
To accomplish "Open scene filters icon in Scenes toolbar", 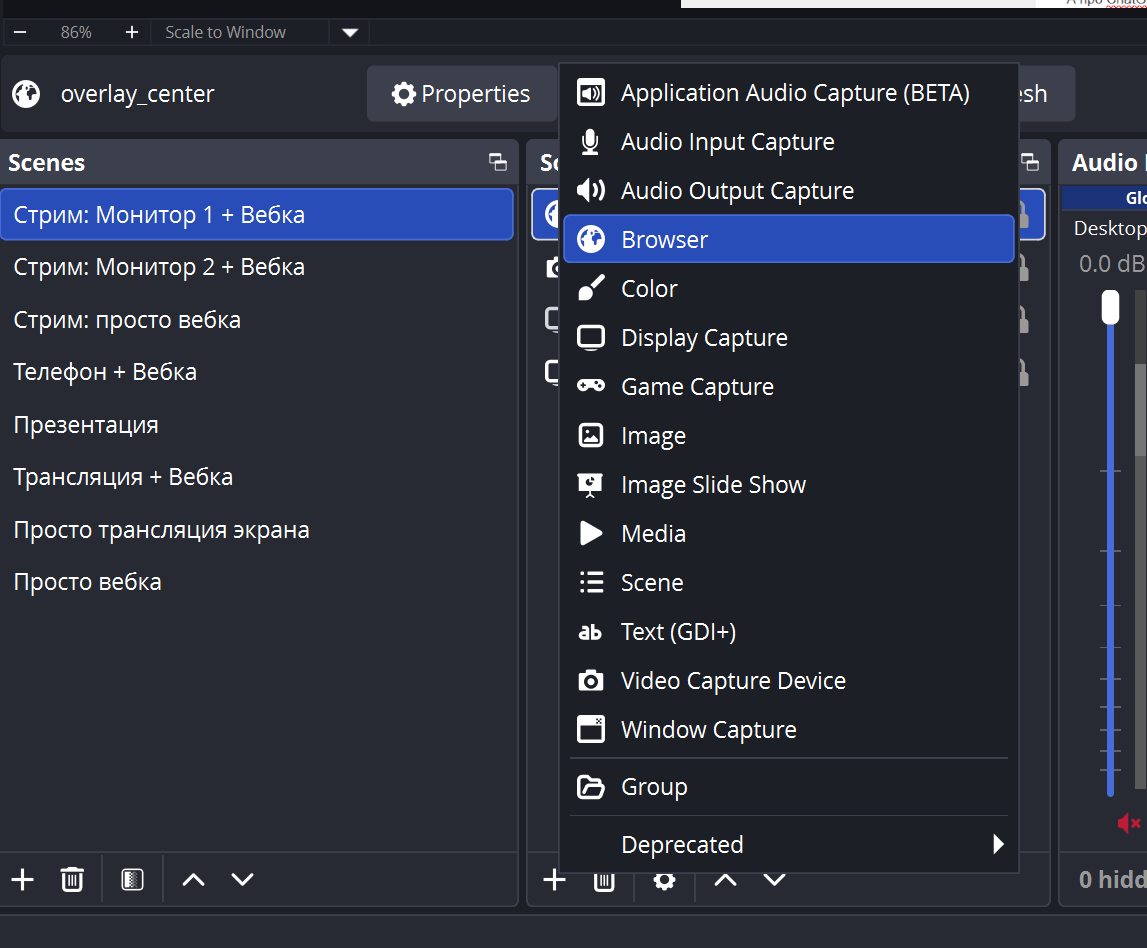I will (x=132, y=880).
